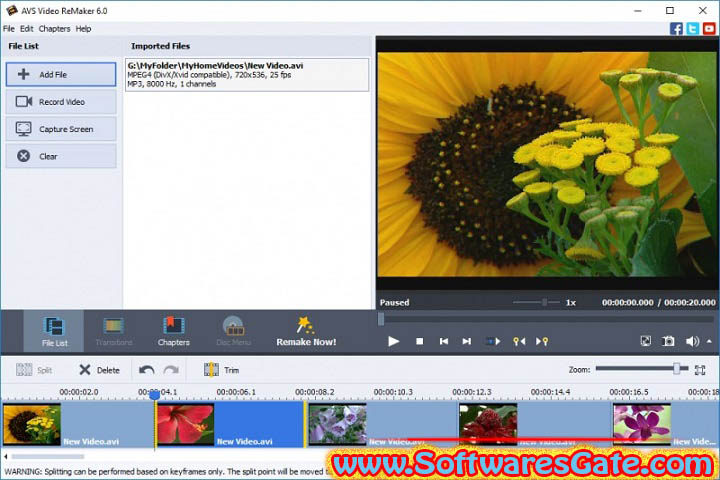Switch to the File List tab
This screenshot has width=720, height=480.
point(54,332)
